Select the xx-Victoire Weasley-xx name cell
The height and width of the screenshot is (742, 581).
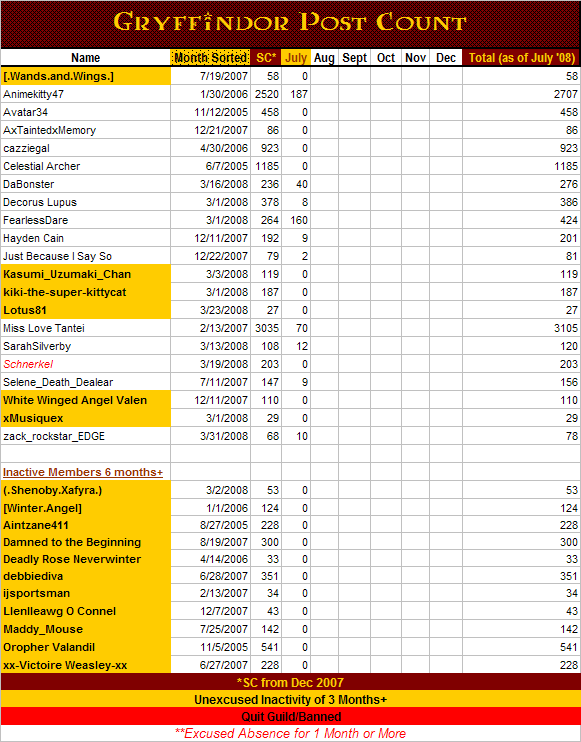[86, 664]
